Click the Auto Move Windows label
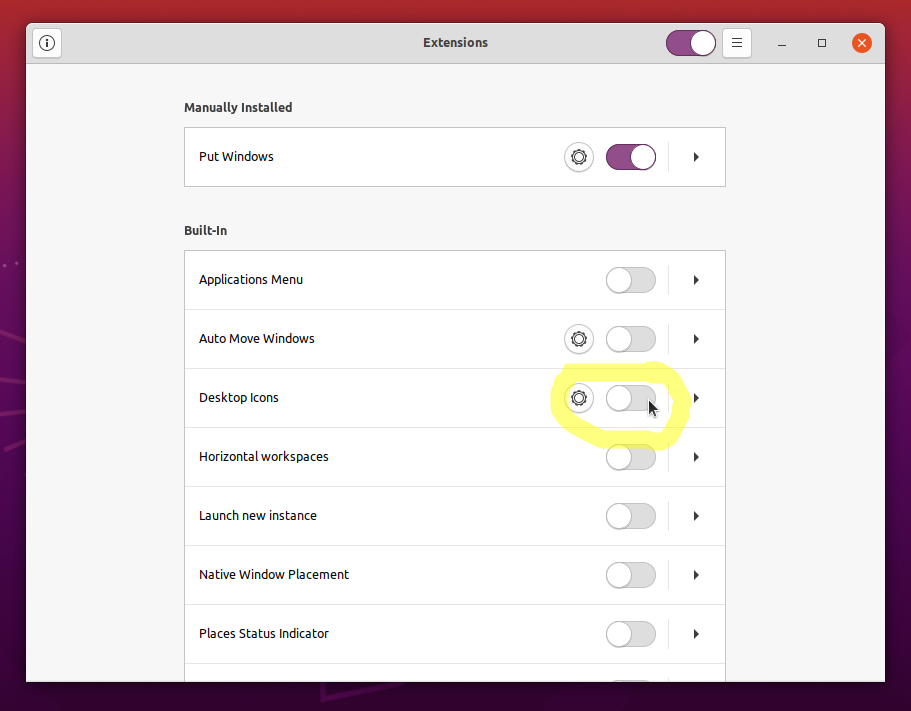The width and height of the screenshot is (911, 711). tap(256, 339)
